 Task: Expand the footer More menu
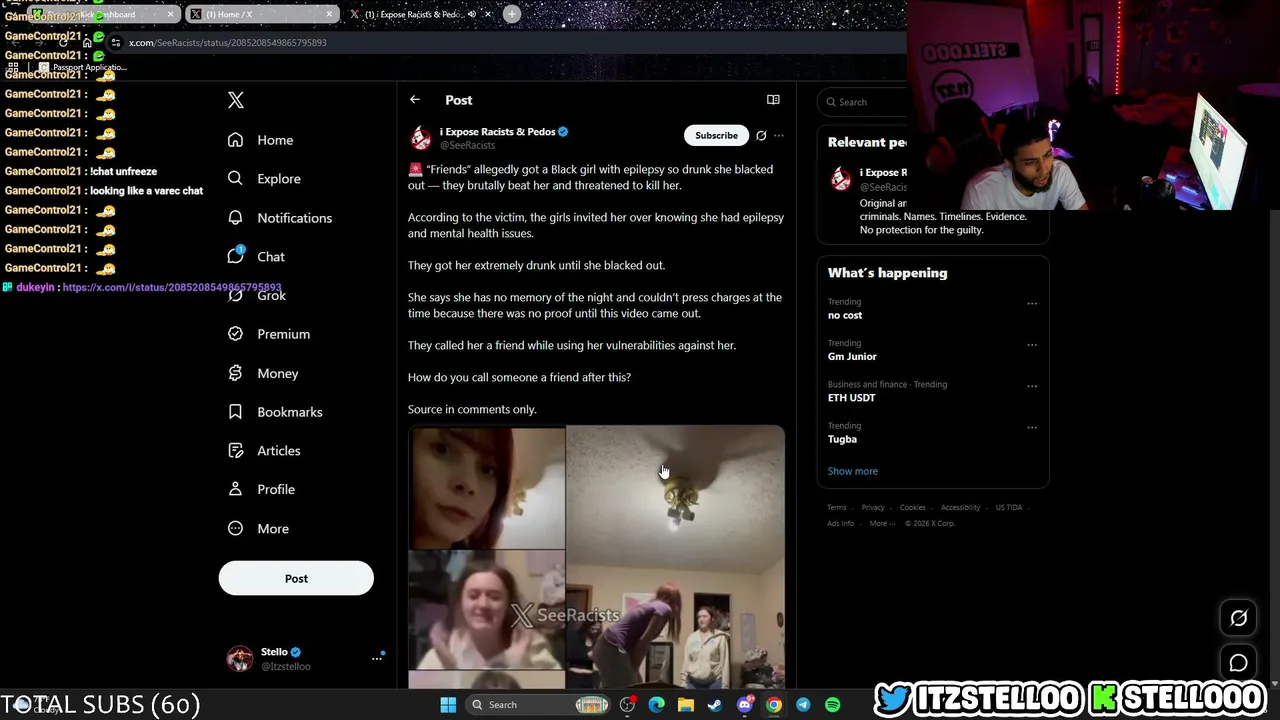(880, 524)
